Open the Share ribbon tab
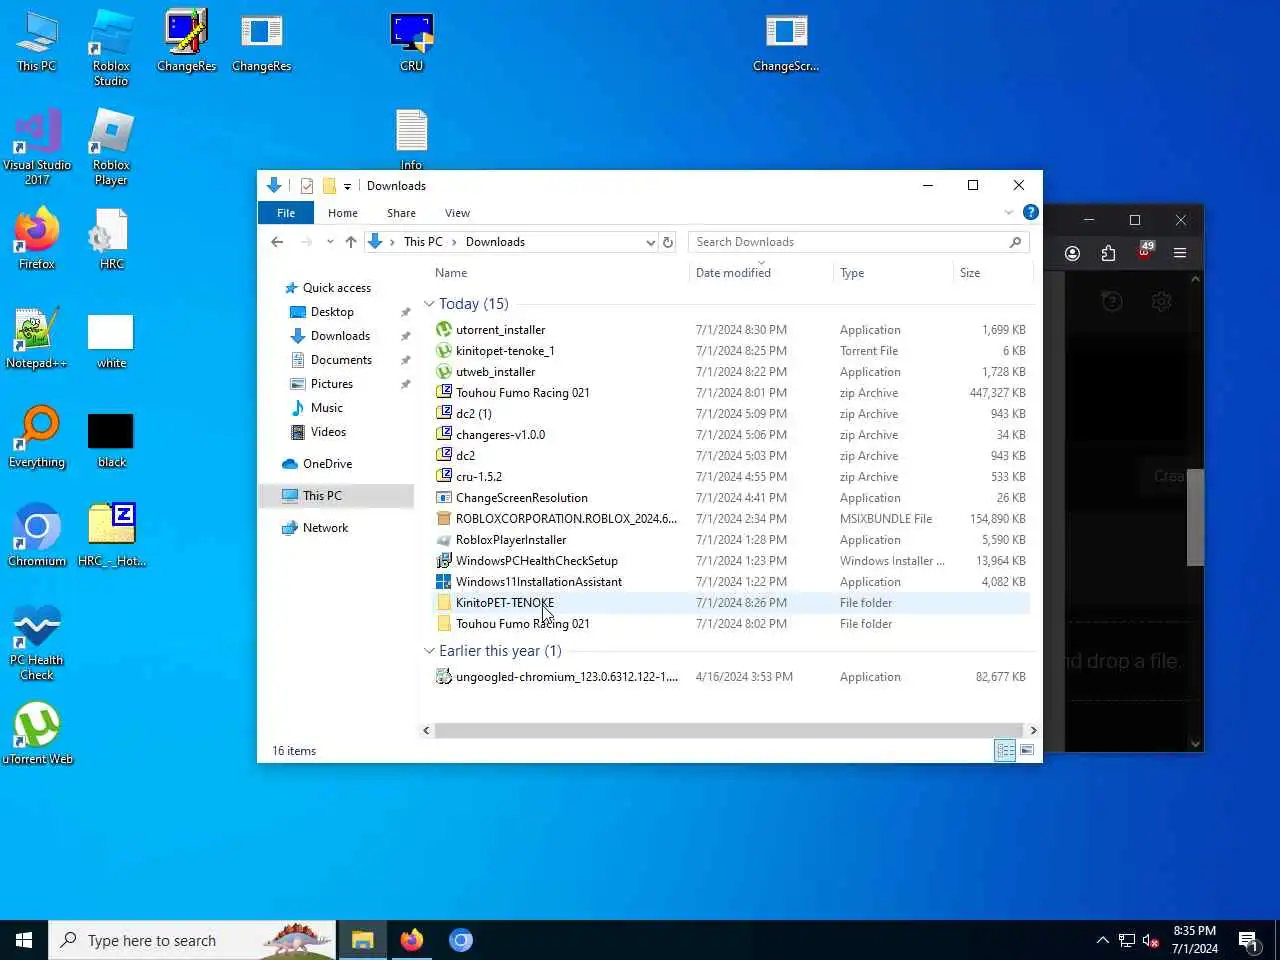This screenshot has width=1280, height=960. pos(401,213)
